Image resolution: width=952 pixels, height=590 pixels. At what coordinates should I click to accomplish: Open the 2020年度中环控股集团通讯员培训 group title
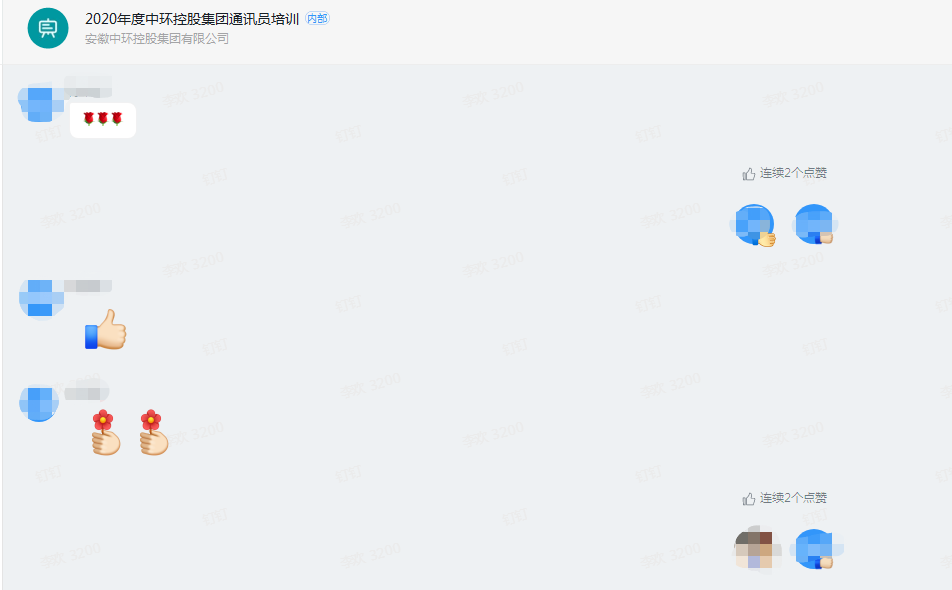coord(192,19)
